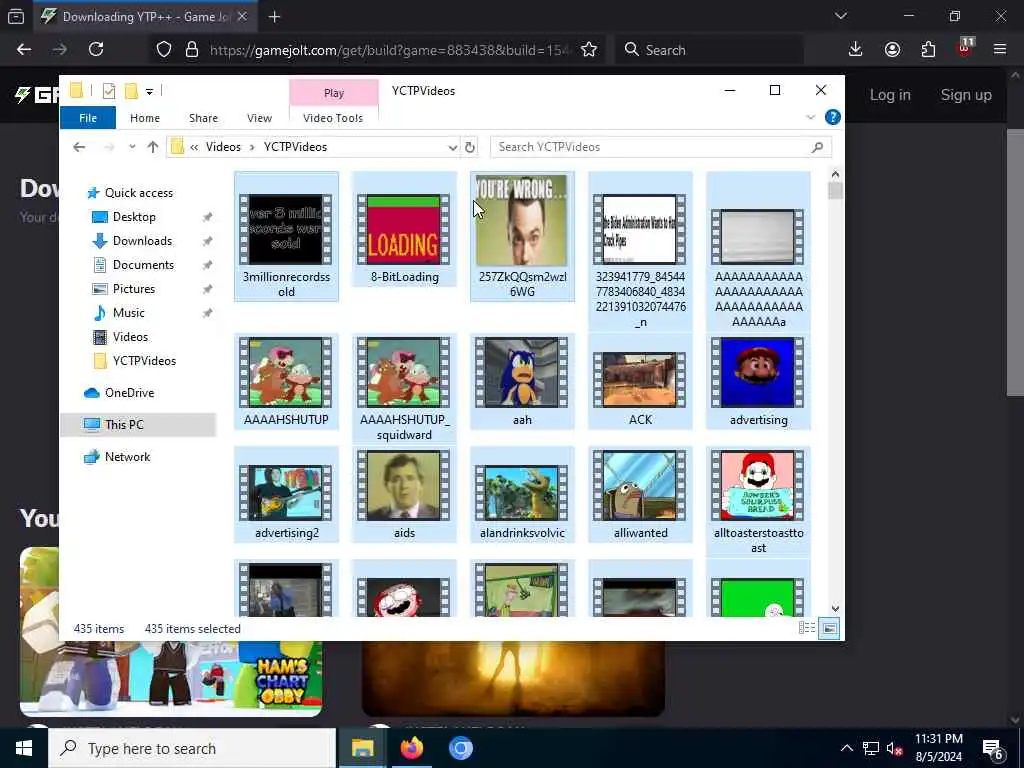This screenshot has height=768, width=1024.
Task: Select OneDrive in navigation pane
Action: point(129,392)
